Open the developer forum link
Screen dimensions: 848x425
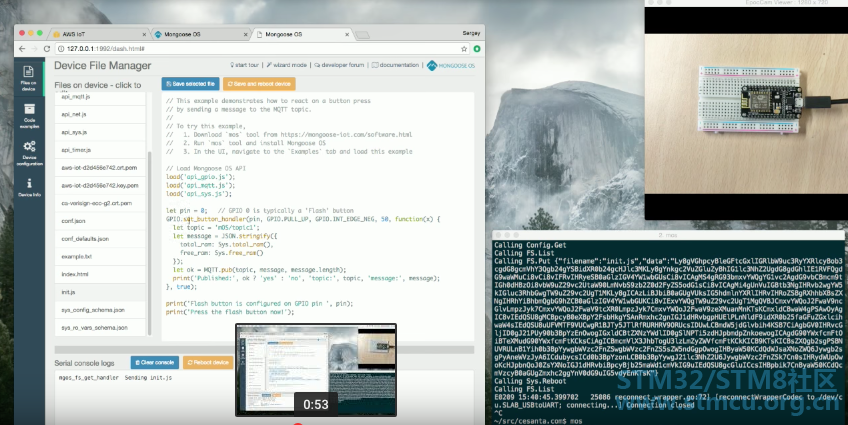point(339,65)
